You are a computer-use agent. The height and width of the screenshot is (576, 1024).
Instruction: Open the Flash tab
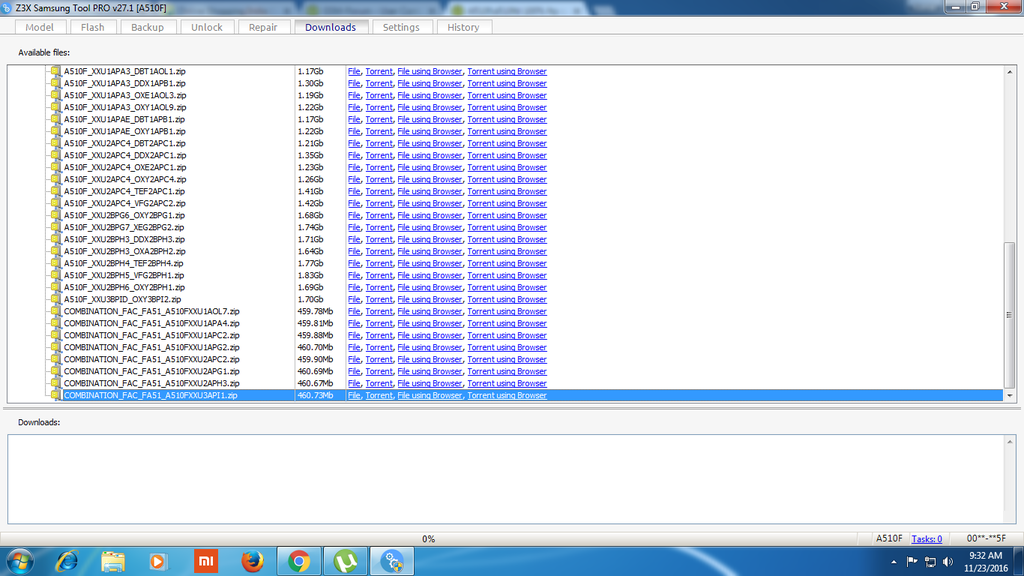pos(93,27)
